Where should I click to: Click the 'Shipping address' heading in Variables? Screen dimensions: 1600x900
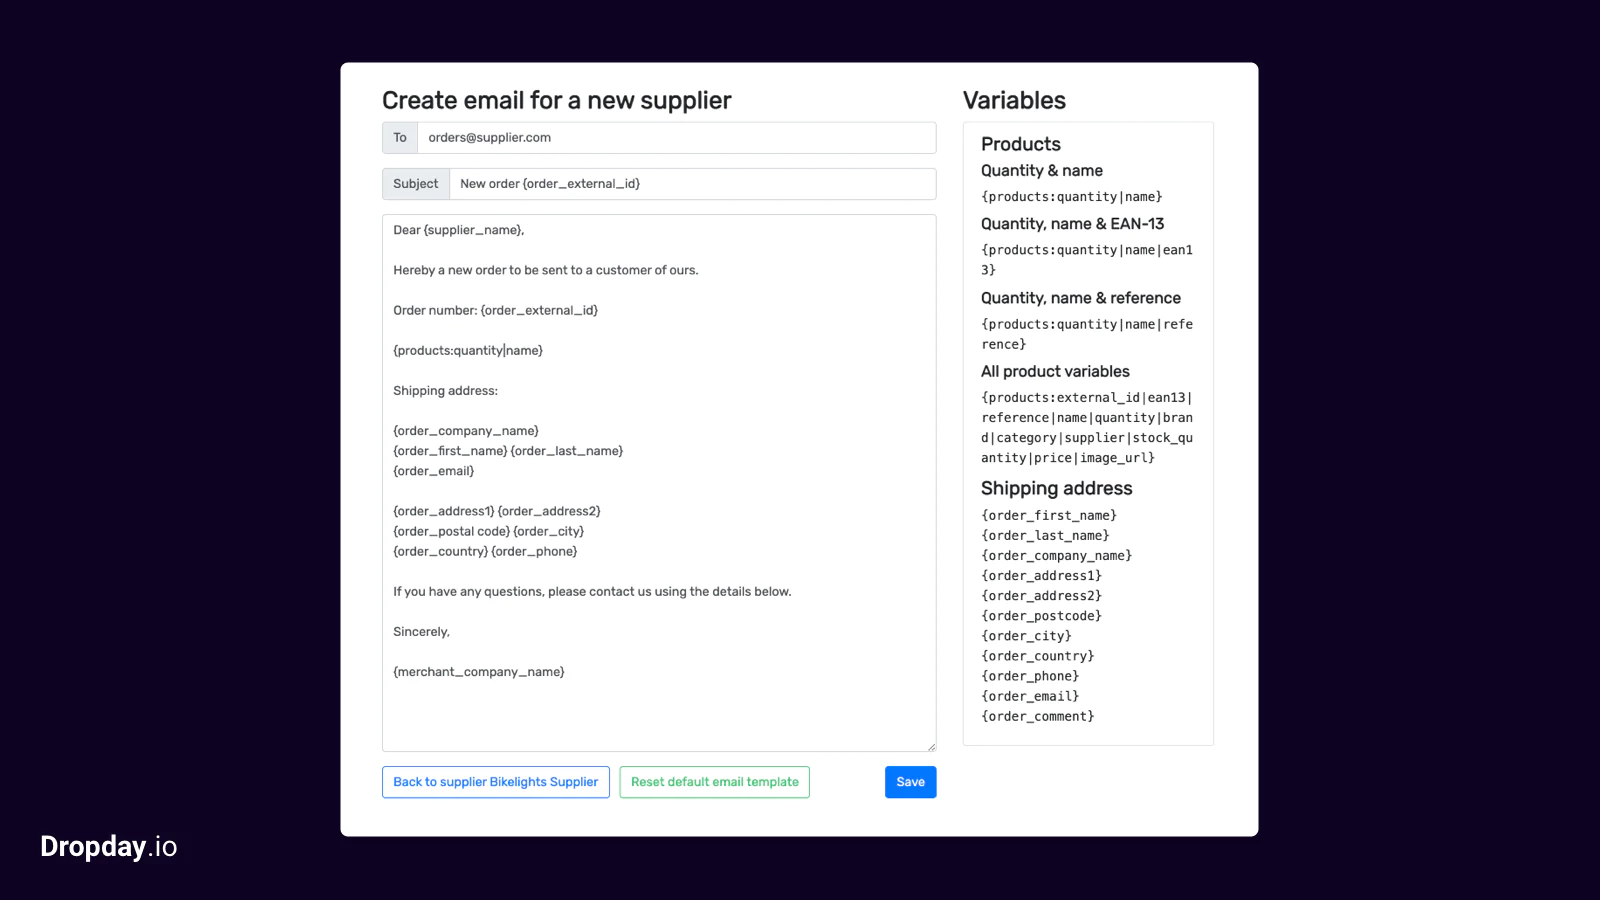pos(1057,488)
